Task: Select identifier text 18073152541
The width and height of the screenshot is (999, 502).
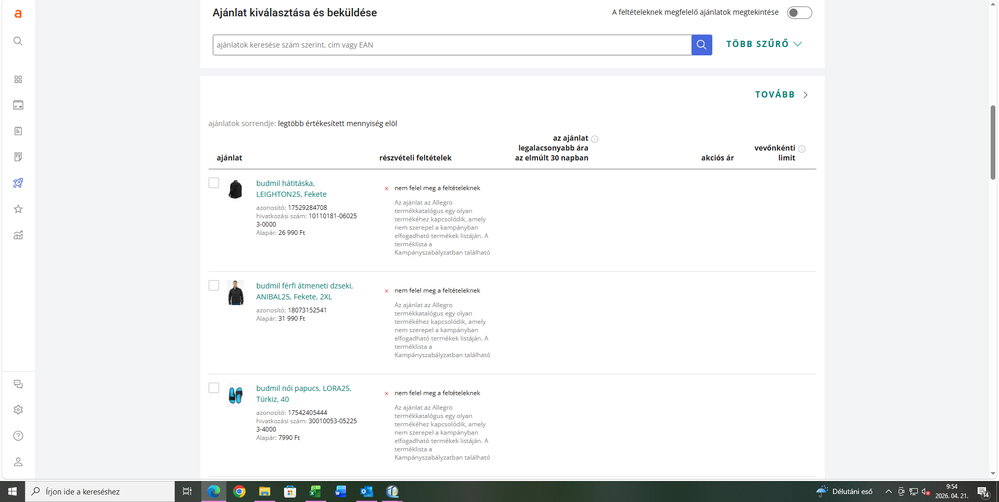Action: 307,310
